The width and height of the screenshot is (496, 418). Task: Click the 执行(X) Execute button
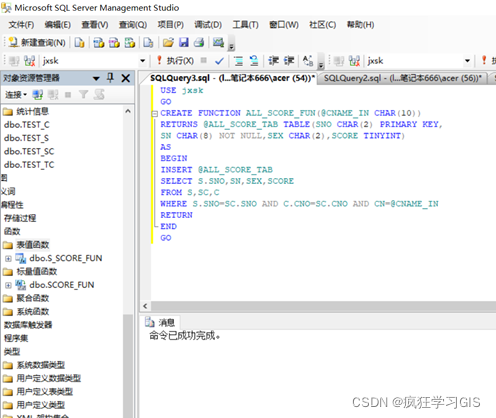175,61
